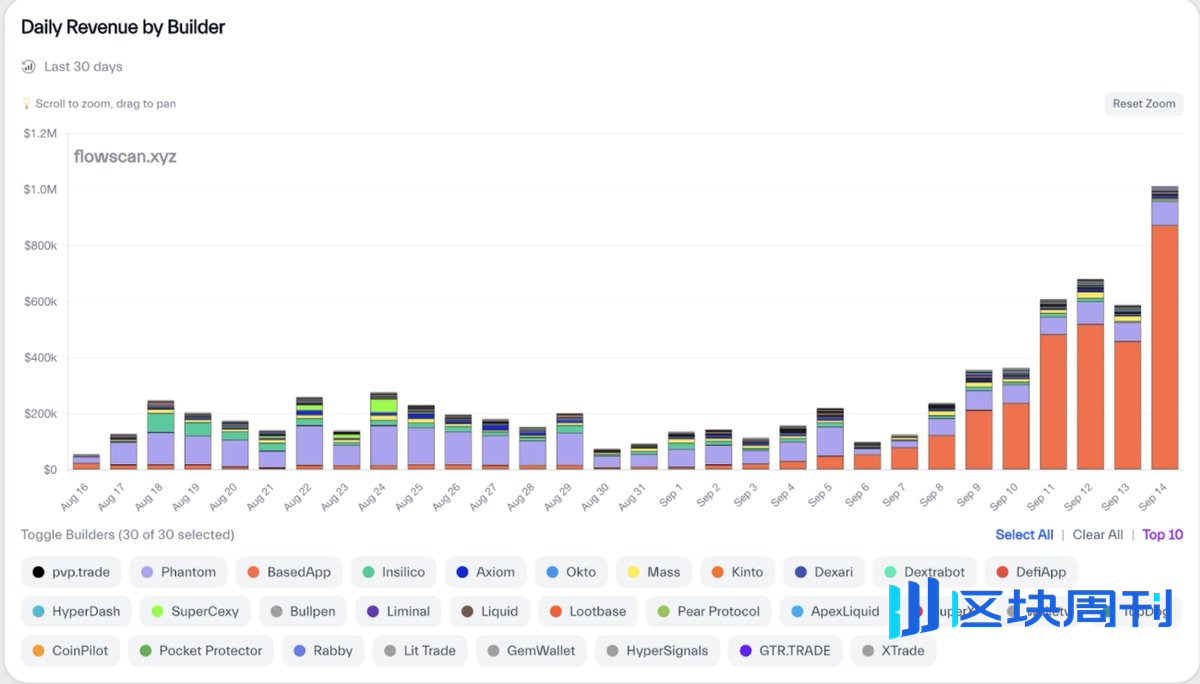Select All builders link
Screen dimensions: 1200x684
(1024, 535)
